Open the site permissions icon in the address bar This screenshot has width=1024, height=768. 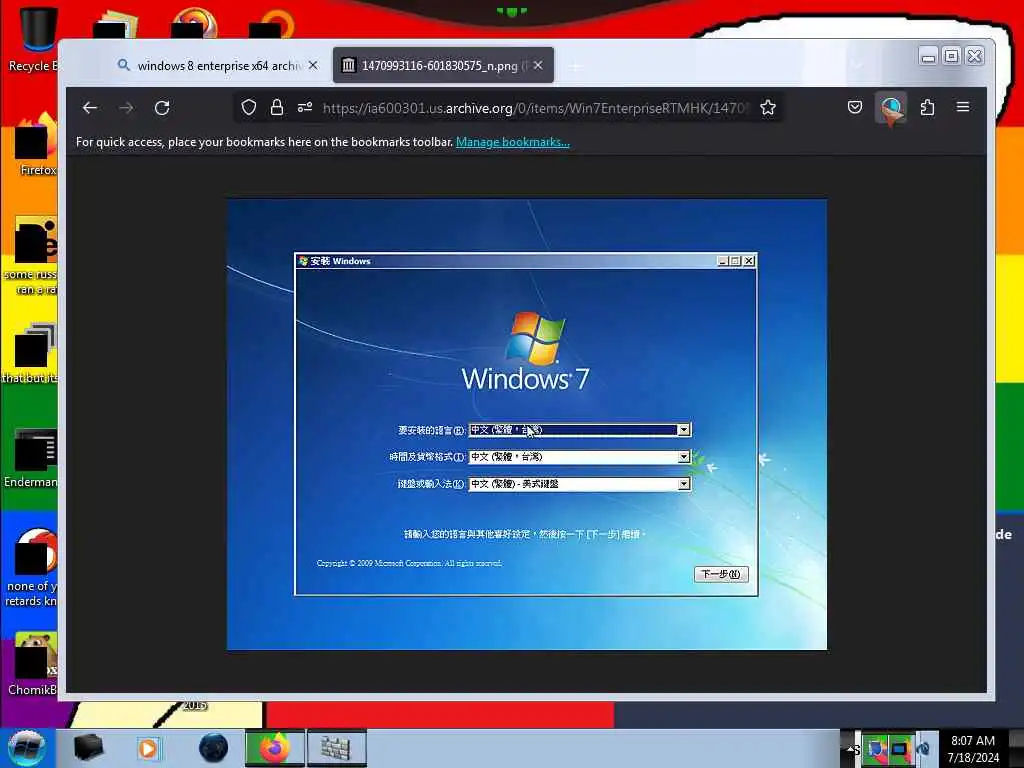coord(305,108)
